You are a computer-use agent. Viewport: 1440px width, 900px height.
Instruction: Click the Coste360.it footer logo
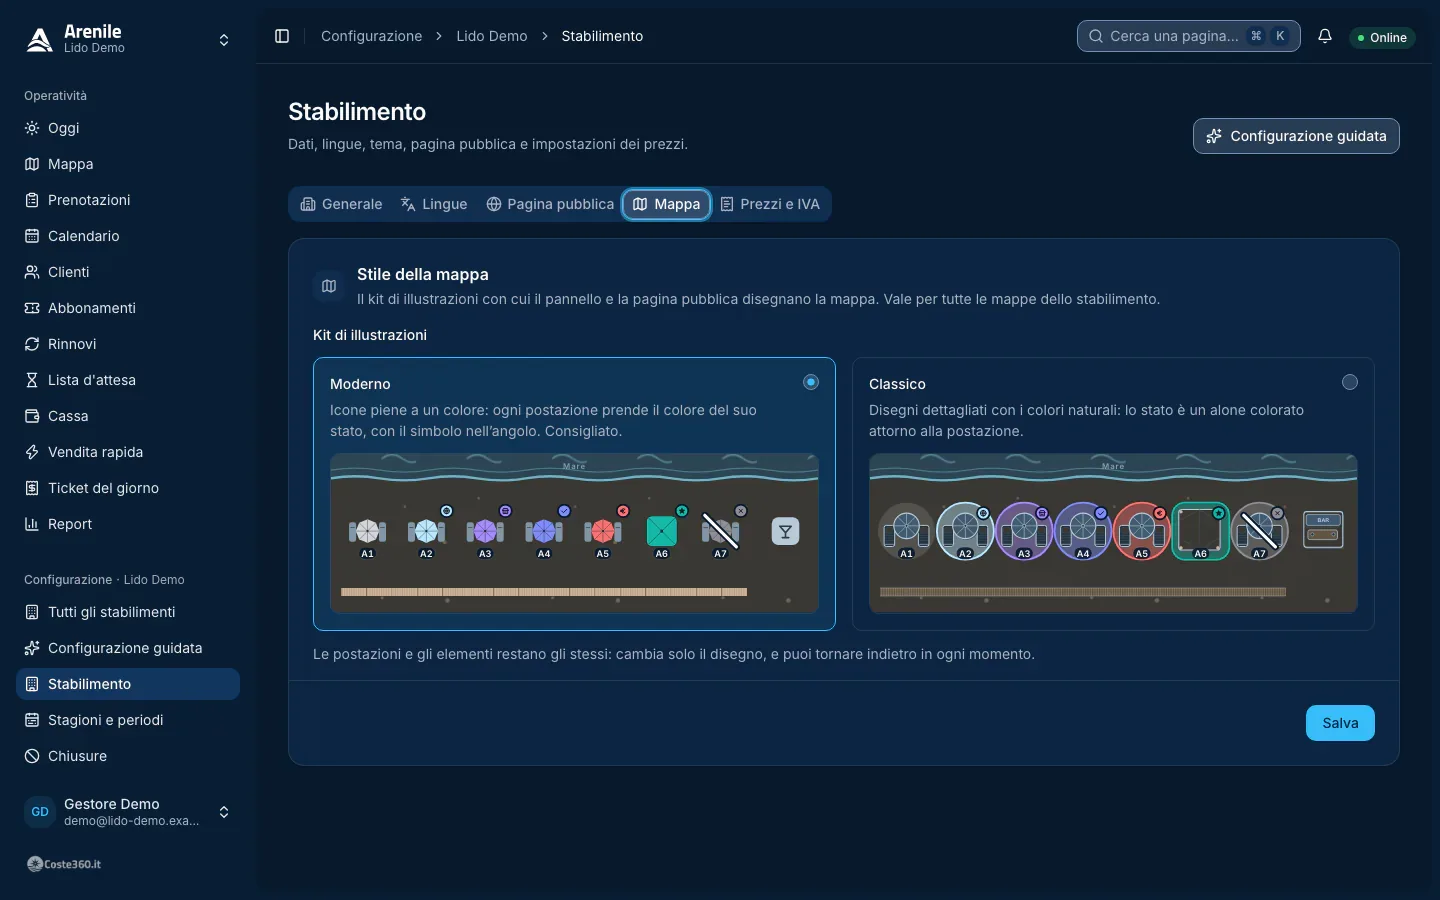(x=64, y=864)
